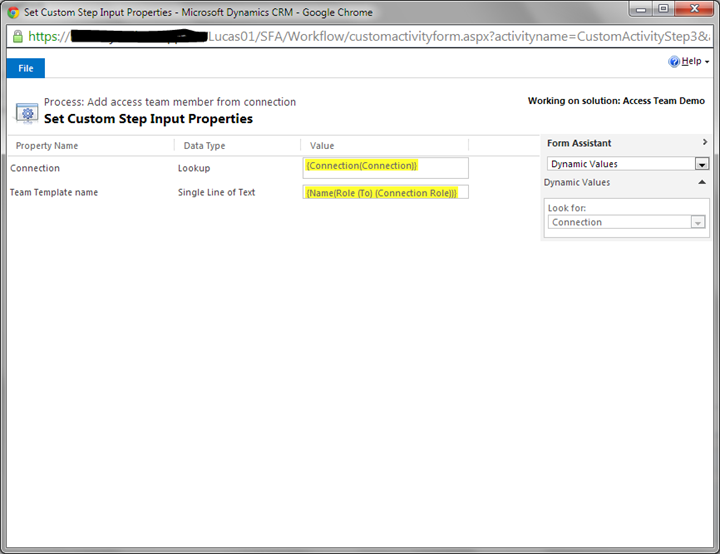This screenshot has height=554, width=720.
Task: Open the File menu tab
Action: point(26,68)
